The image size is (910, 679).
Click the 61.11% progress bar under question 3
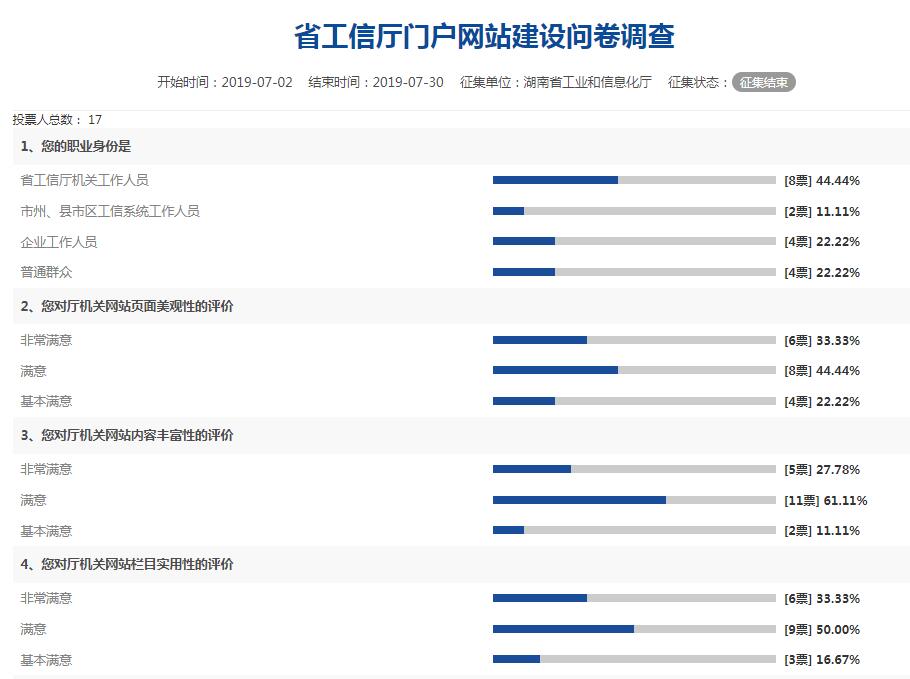point(634,500)
